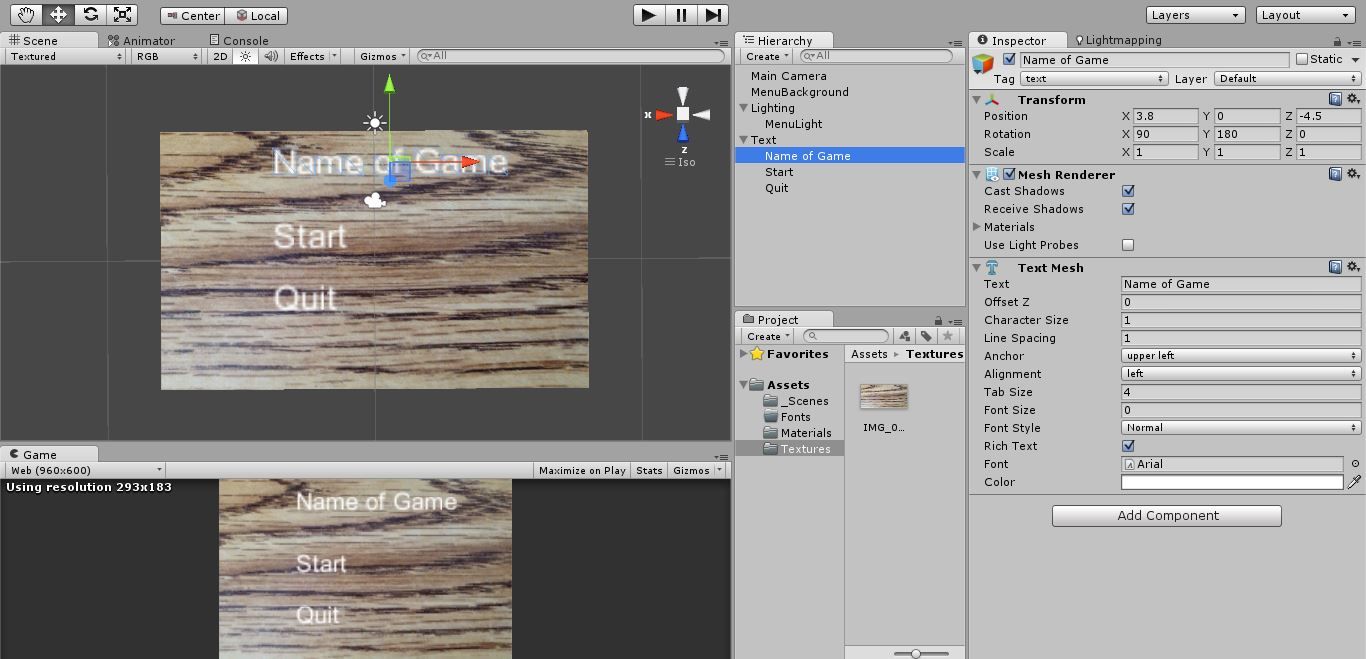Select the IMG_0 texture thumbnail
1366x659 pixels.
pos(885,396)
